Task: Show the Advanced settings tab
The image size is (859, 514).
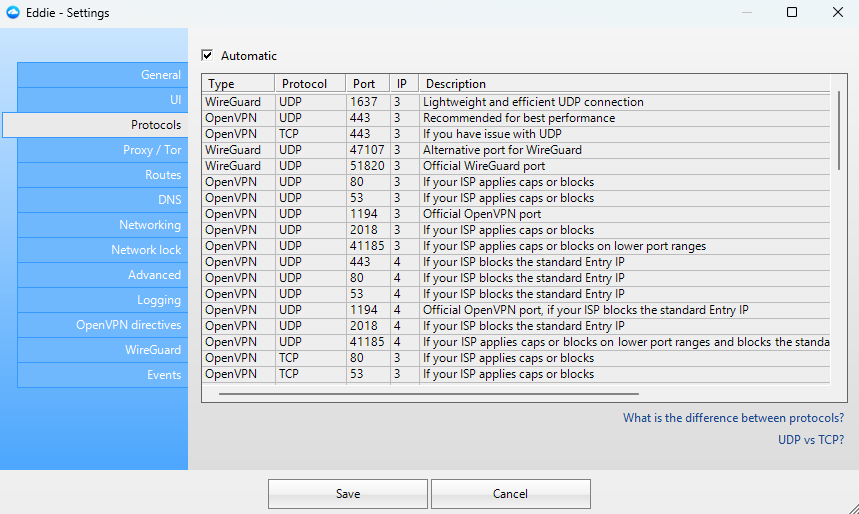Action: 102,275
